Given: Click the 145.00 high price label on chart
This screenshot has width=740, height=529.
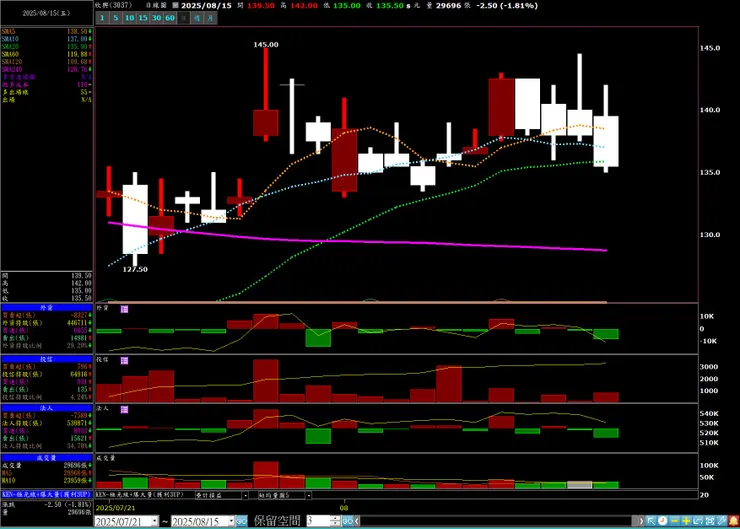Looking at the screenshot, I should pos(266,44).
